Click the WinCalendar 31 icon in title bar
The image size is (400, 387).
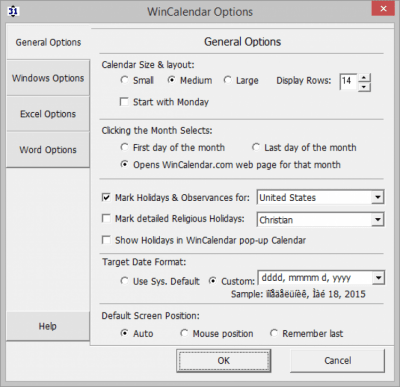click(x=13, y=11)
